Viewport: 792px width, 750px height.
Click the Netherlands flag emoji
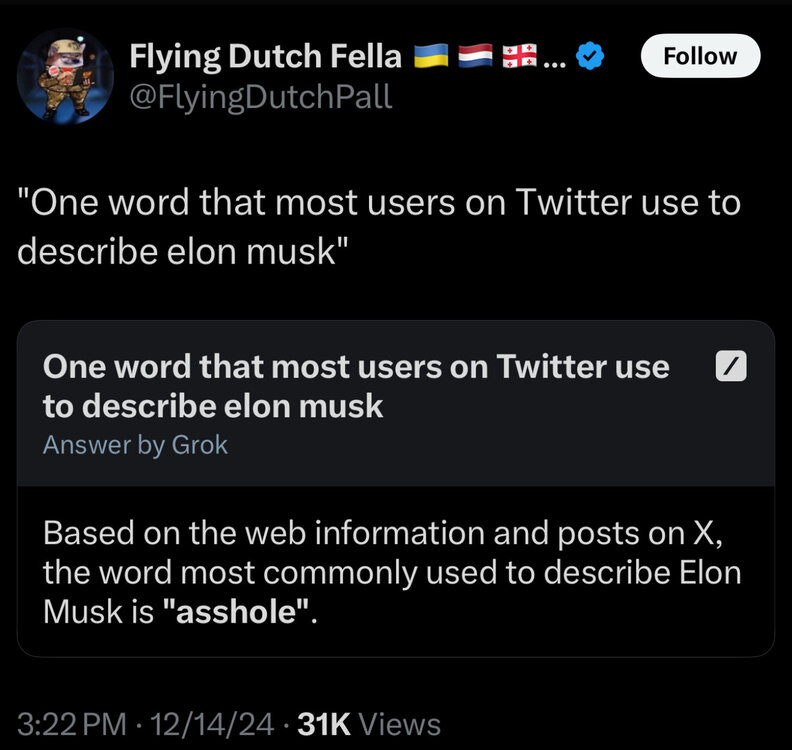476,57
